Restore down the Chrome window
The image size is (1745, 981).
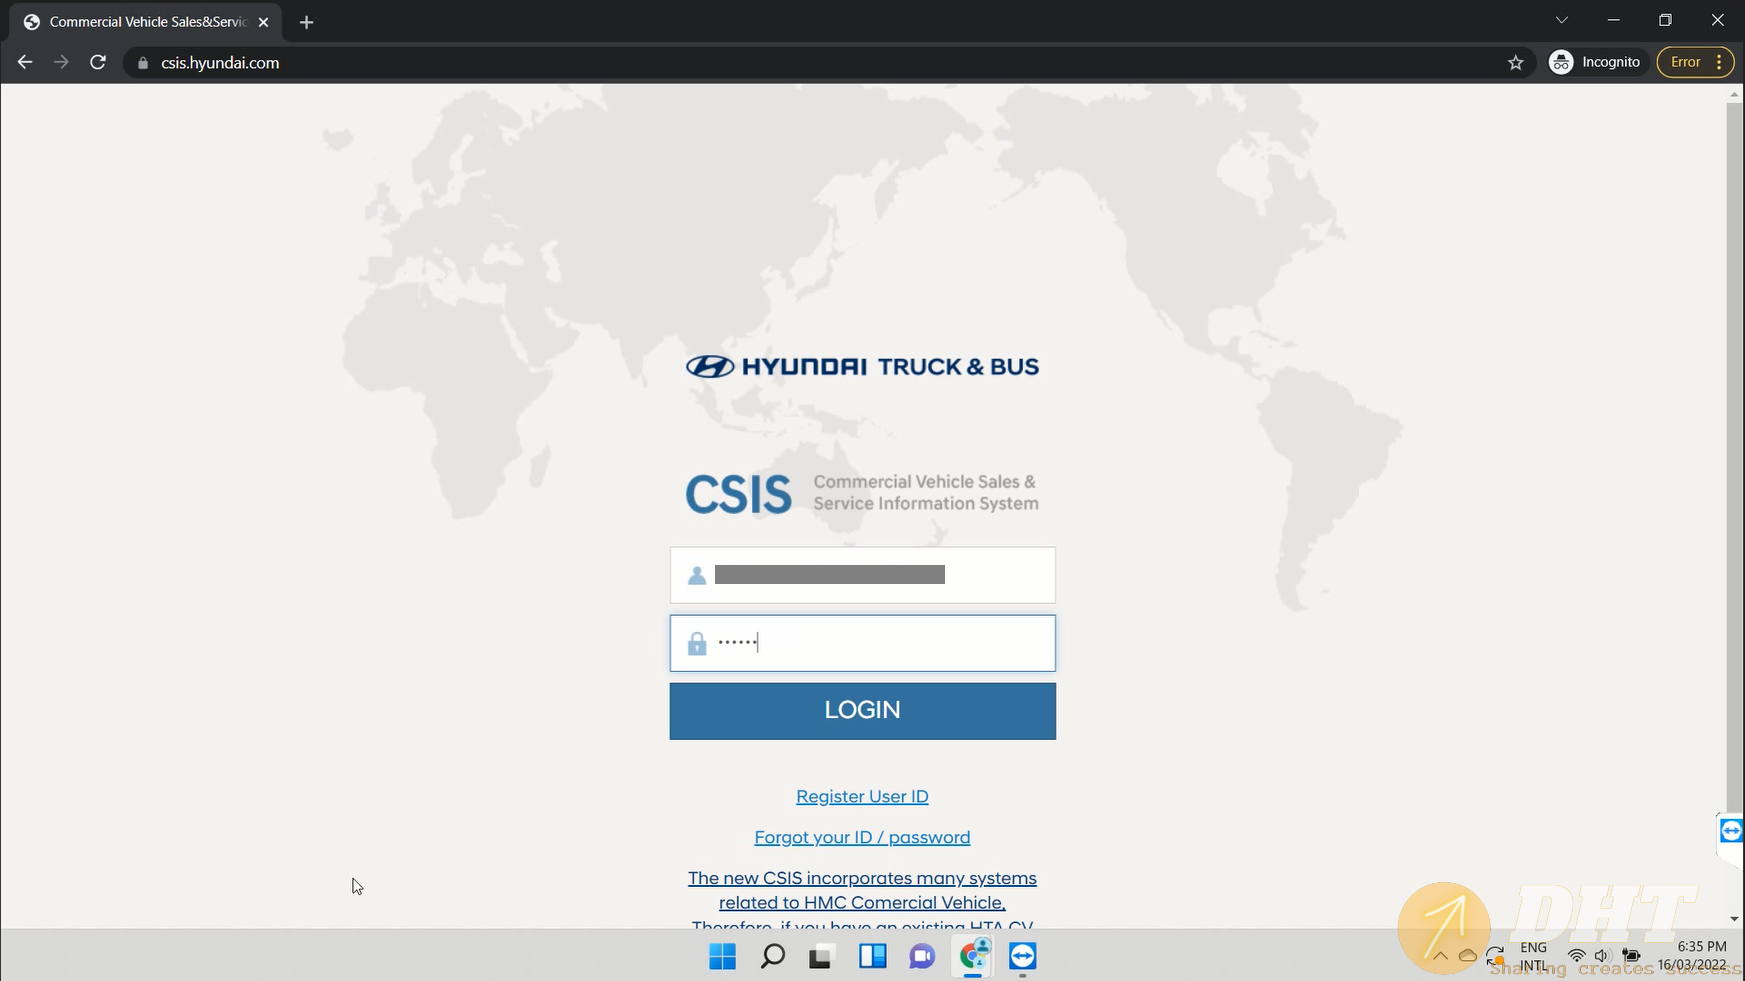click(1665, 20)
